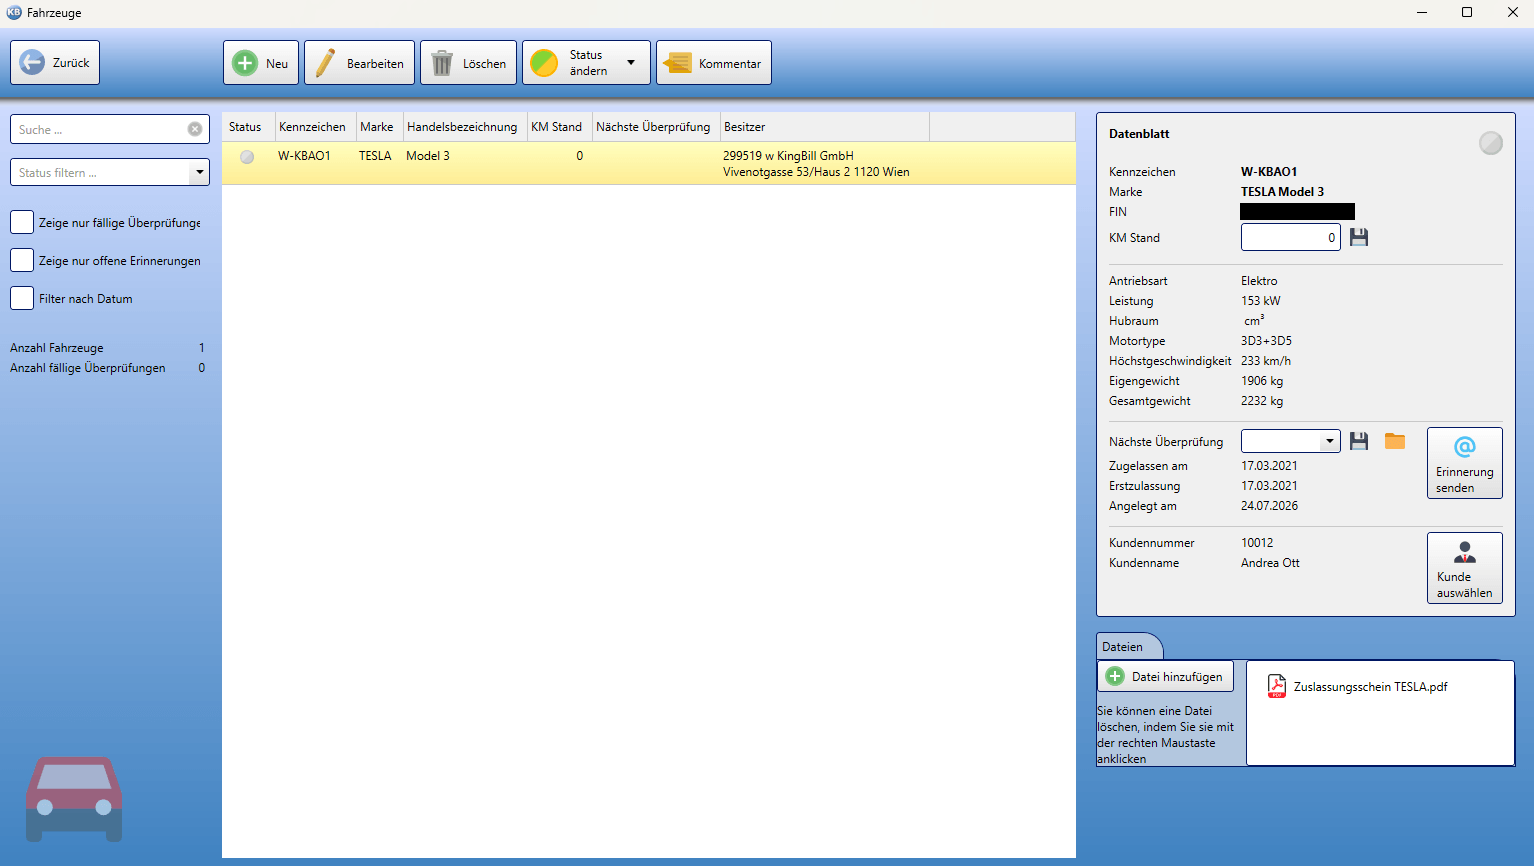Add a new vehicle with Neu
The width and height of the screenshot is (1534, 866).
(x=261, y=63)
